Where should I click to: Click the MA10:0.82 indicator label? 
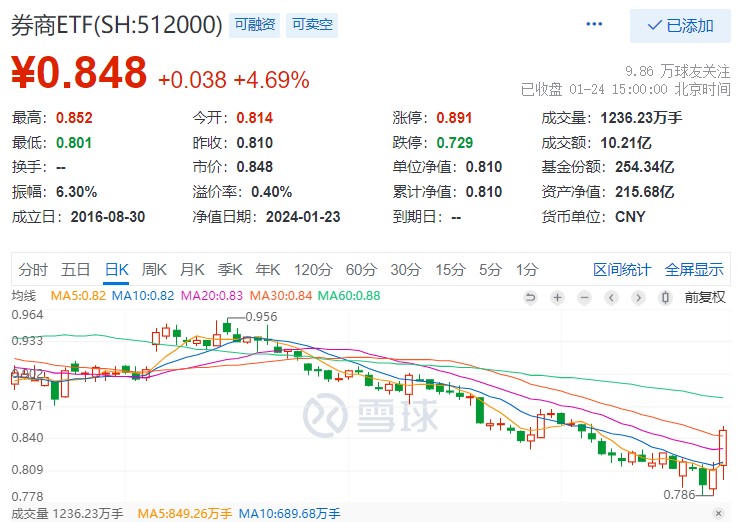click(143, 296)
